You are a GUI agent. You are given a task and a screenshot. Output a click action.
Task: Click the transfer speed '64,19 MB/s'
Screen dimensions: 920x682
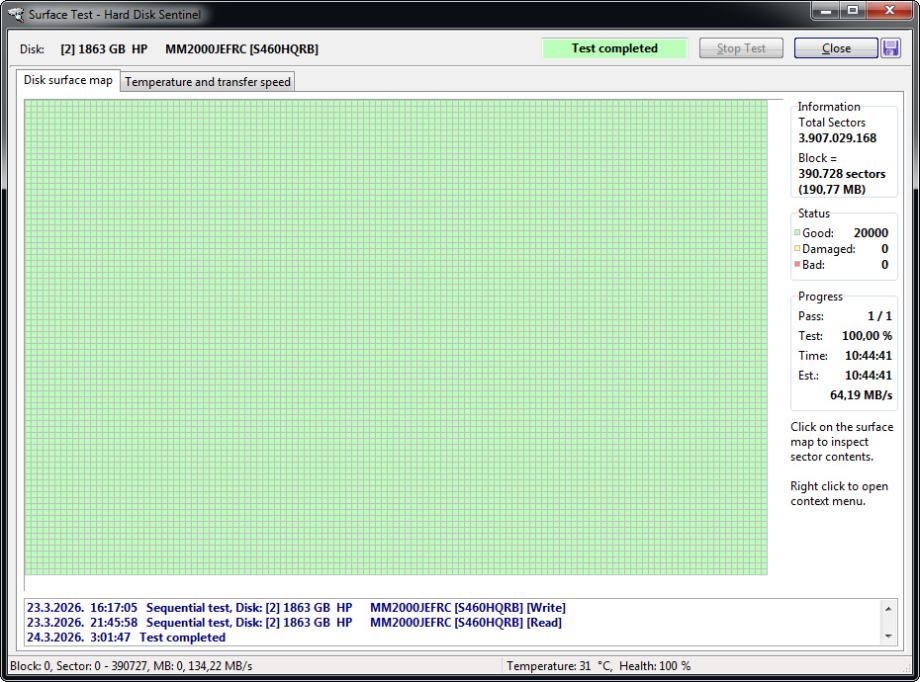pyautogui.click(x=861, y=395)
